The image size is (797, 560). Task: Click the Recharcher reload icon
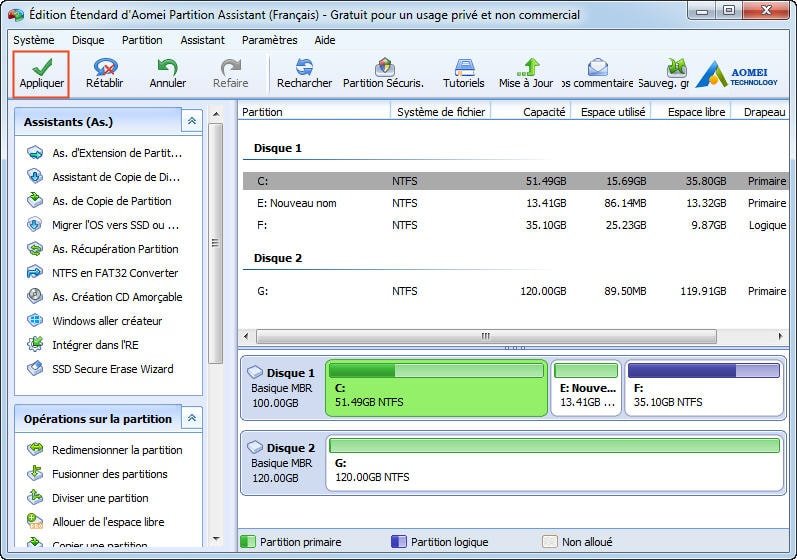click(x=304, y=67)
